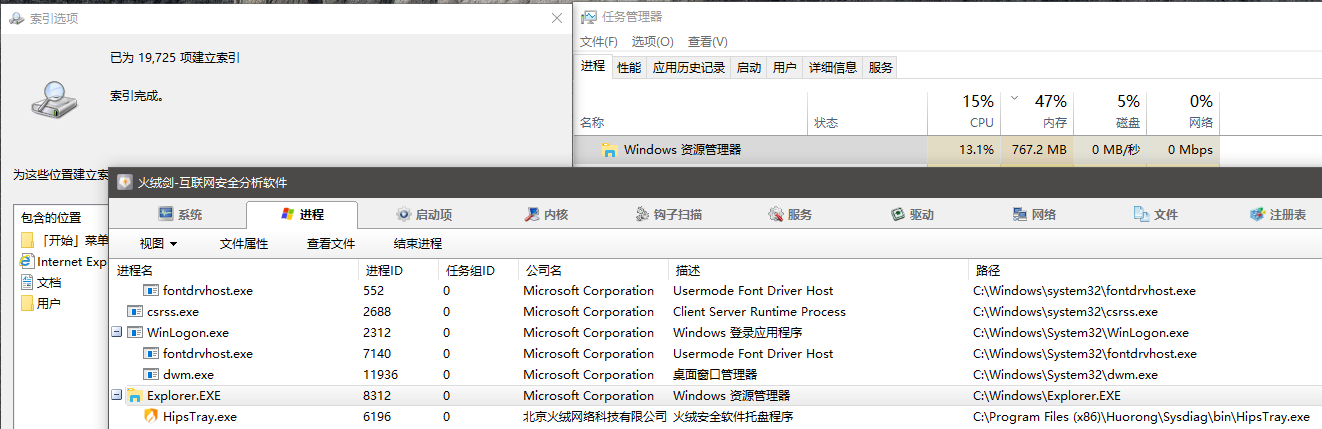Click the 索引选项 title bar icon
The image size is (1322, 429).
(x=17, y=18)
